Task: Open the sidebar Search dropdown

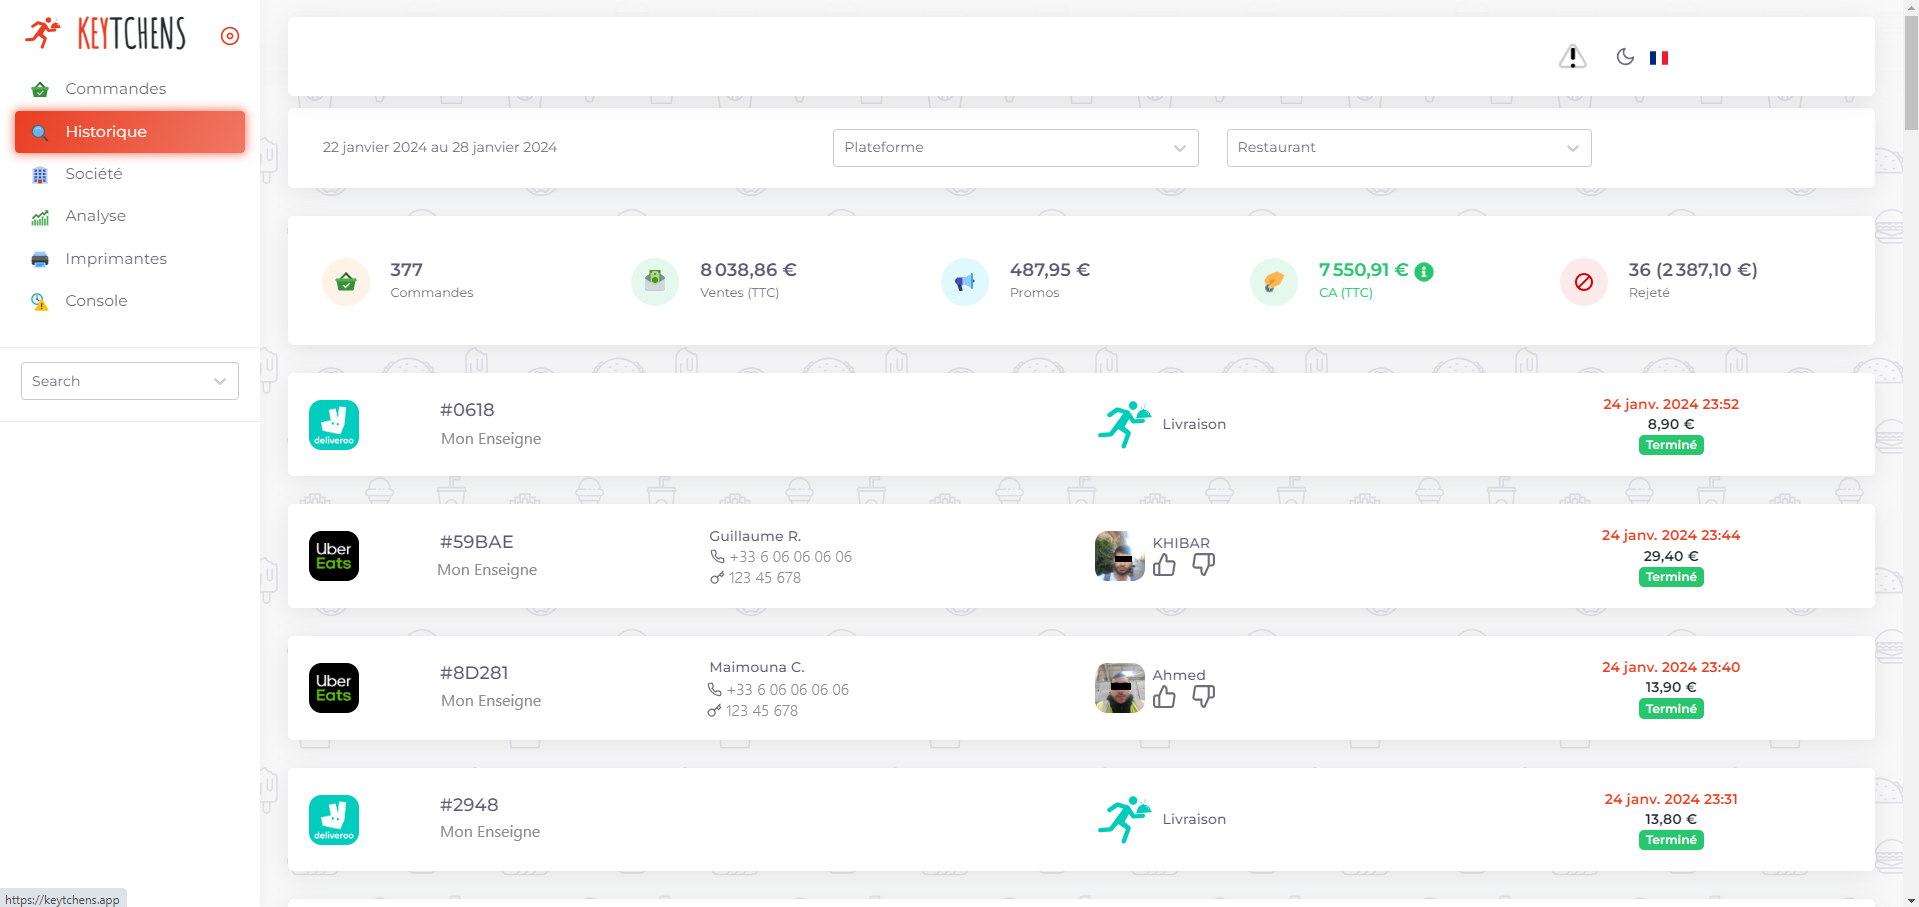Action: point(129,381)
